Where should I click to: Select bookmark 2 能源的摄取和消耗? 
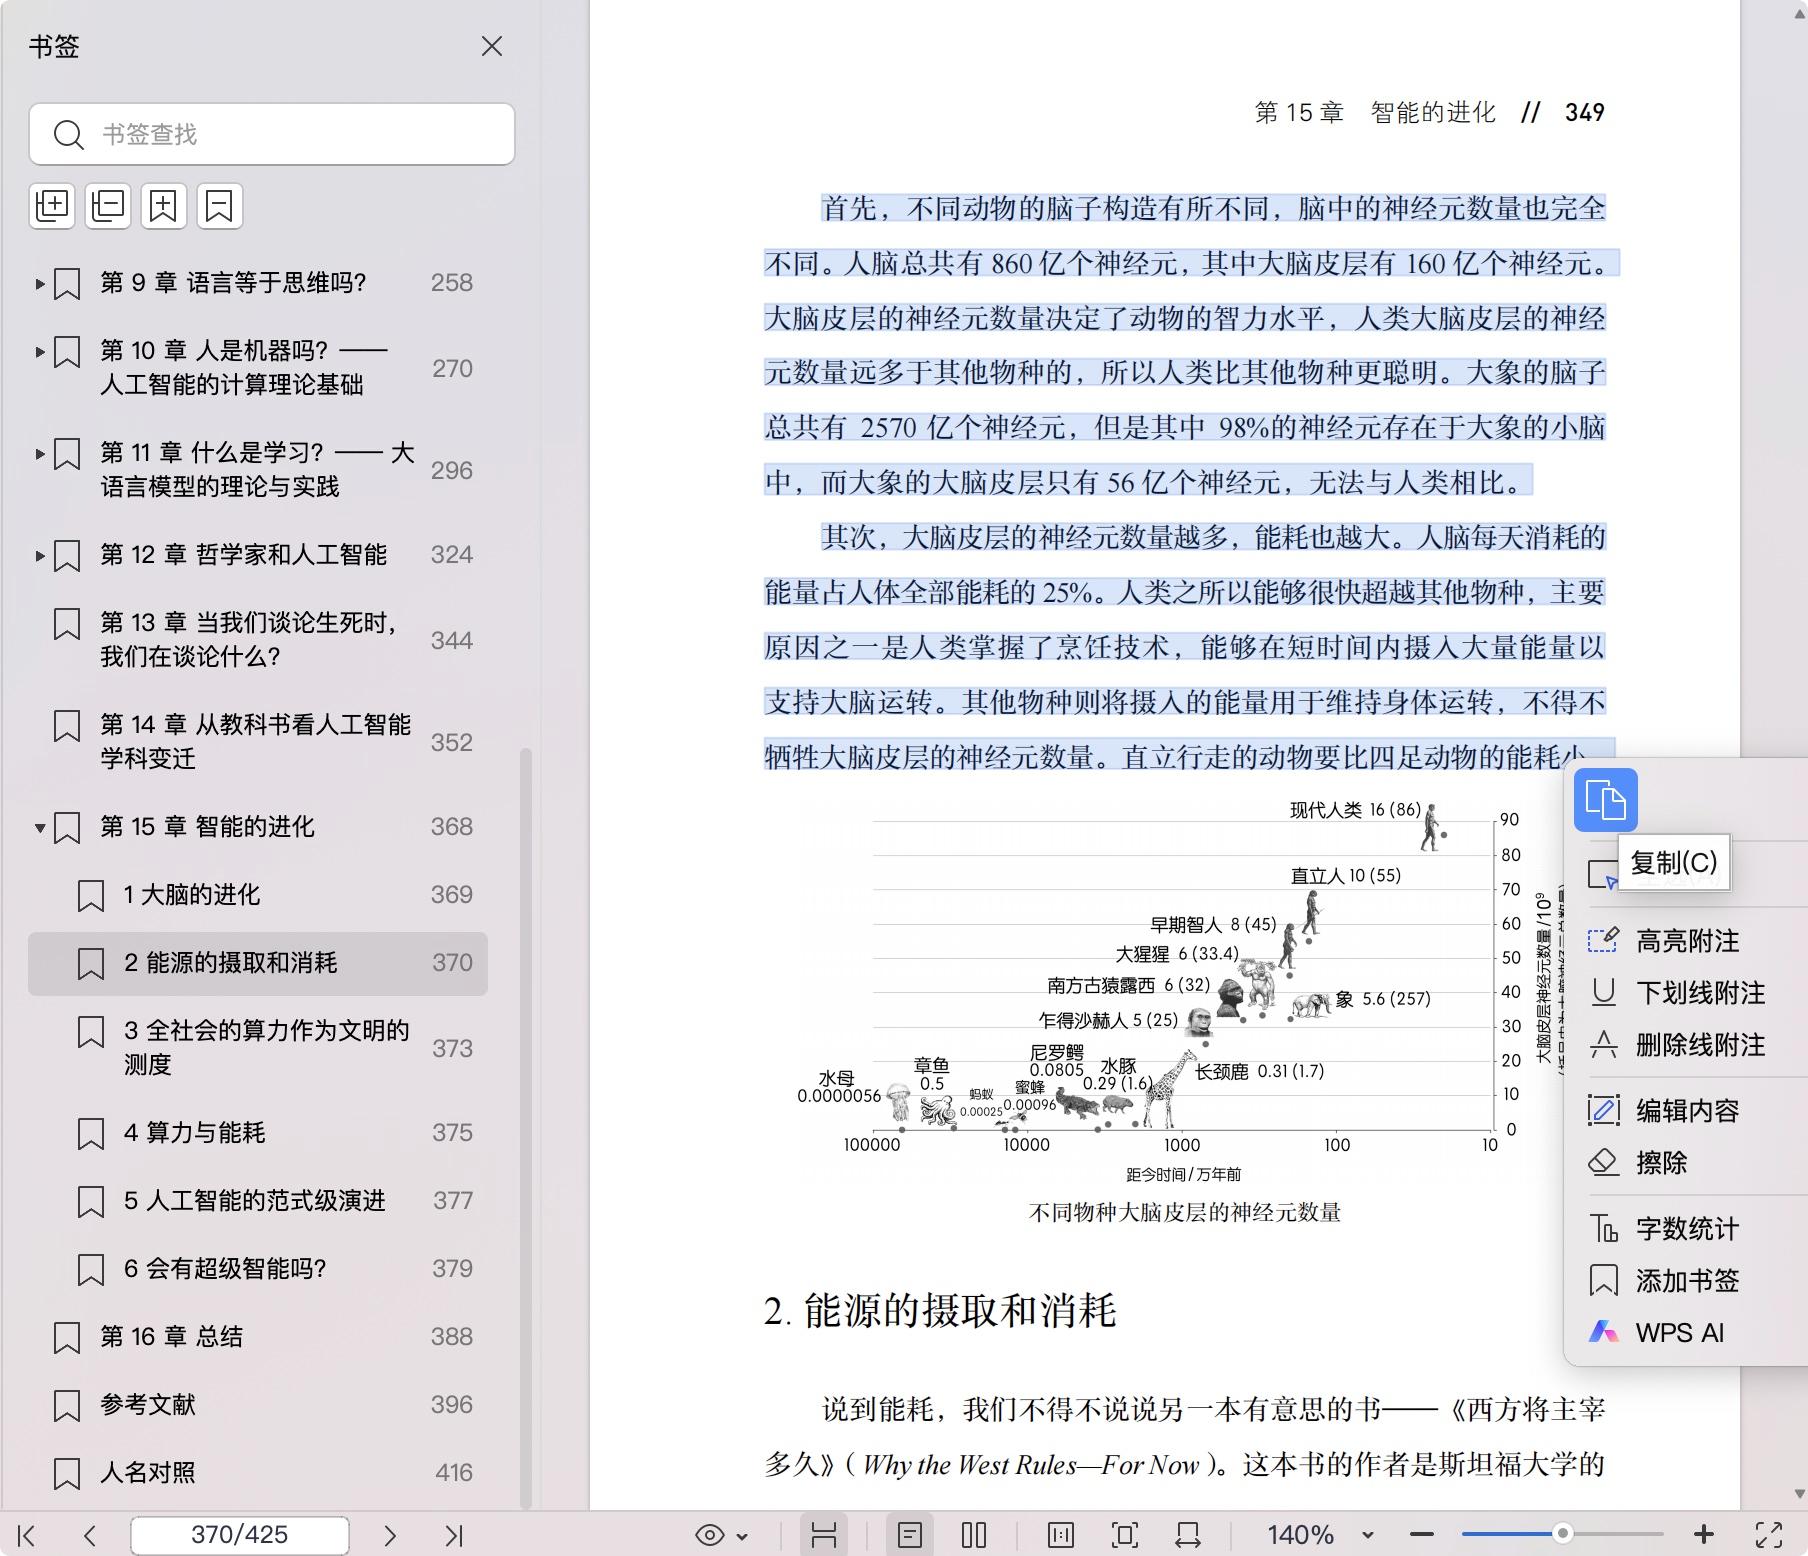pyautogui.click(x=258, y=963)
